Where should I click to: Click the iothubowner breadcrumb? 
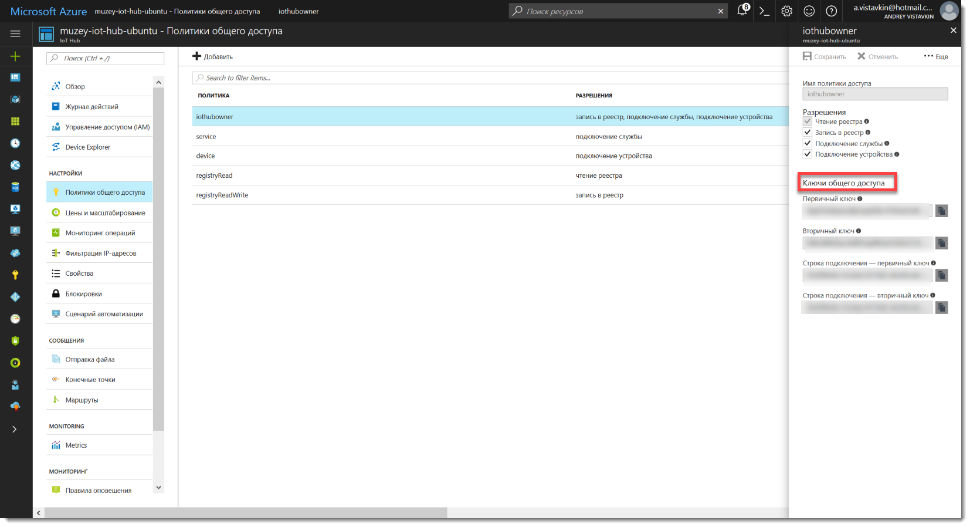coord(298,11)
